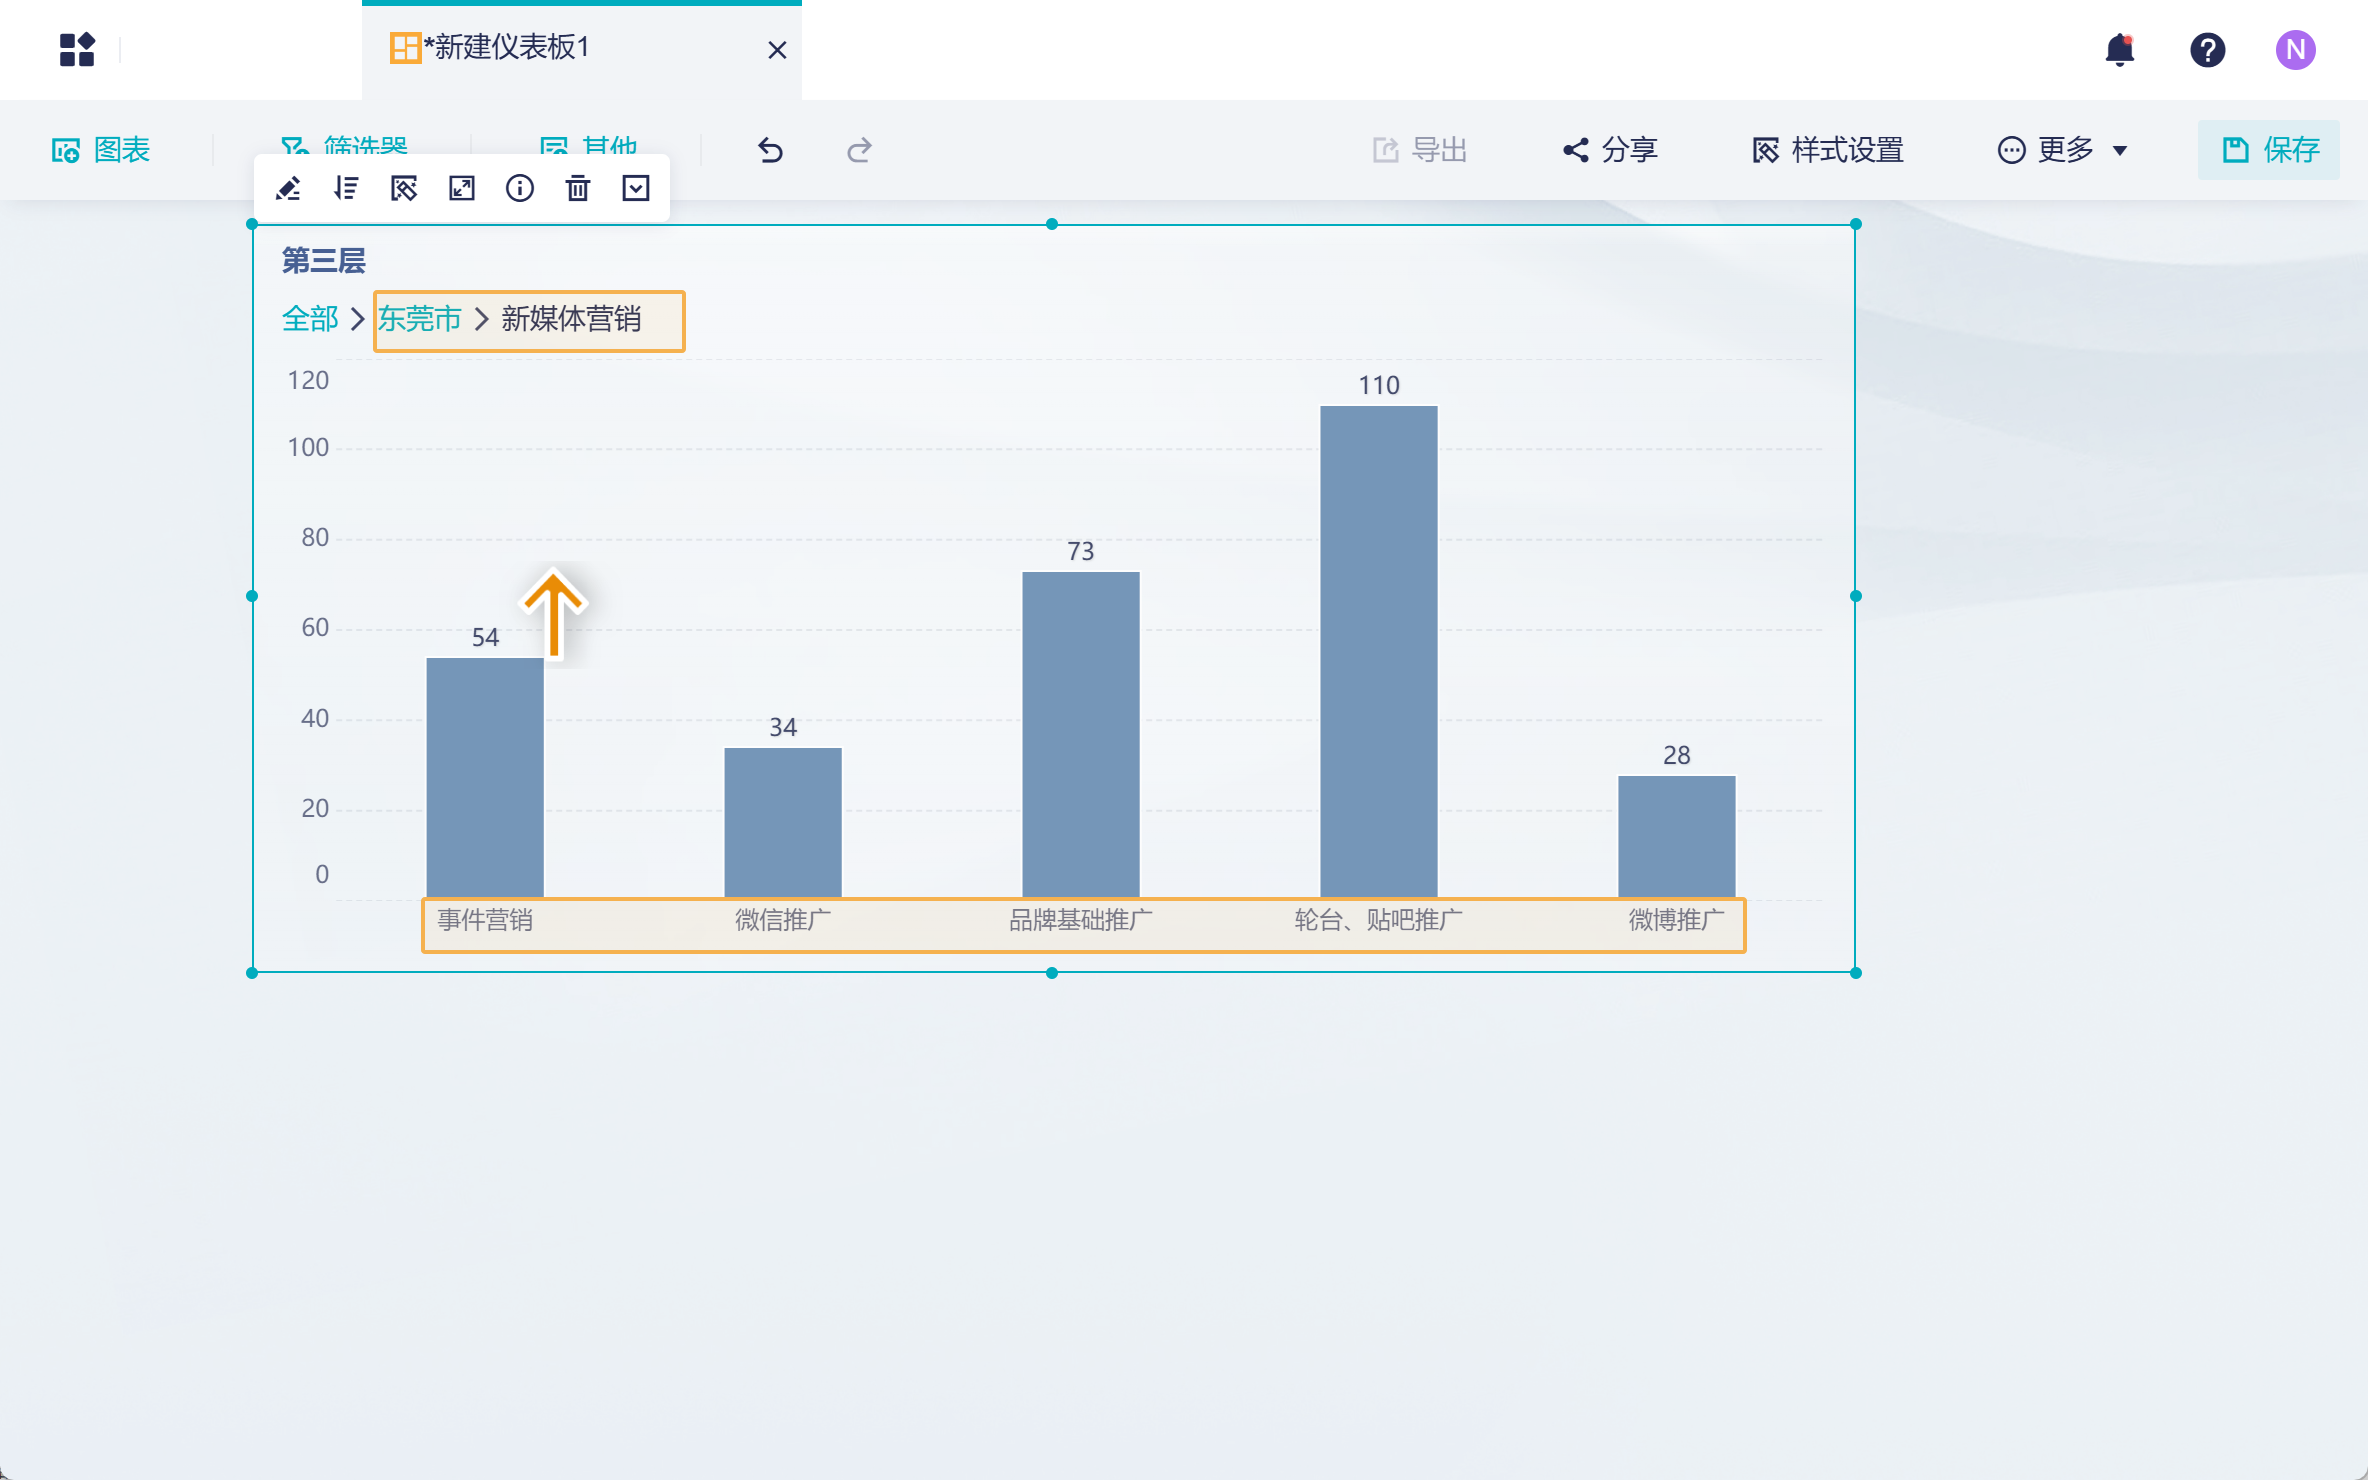Click the 导出 export button

click(1420, 149)
